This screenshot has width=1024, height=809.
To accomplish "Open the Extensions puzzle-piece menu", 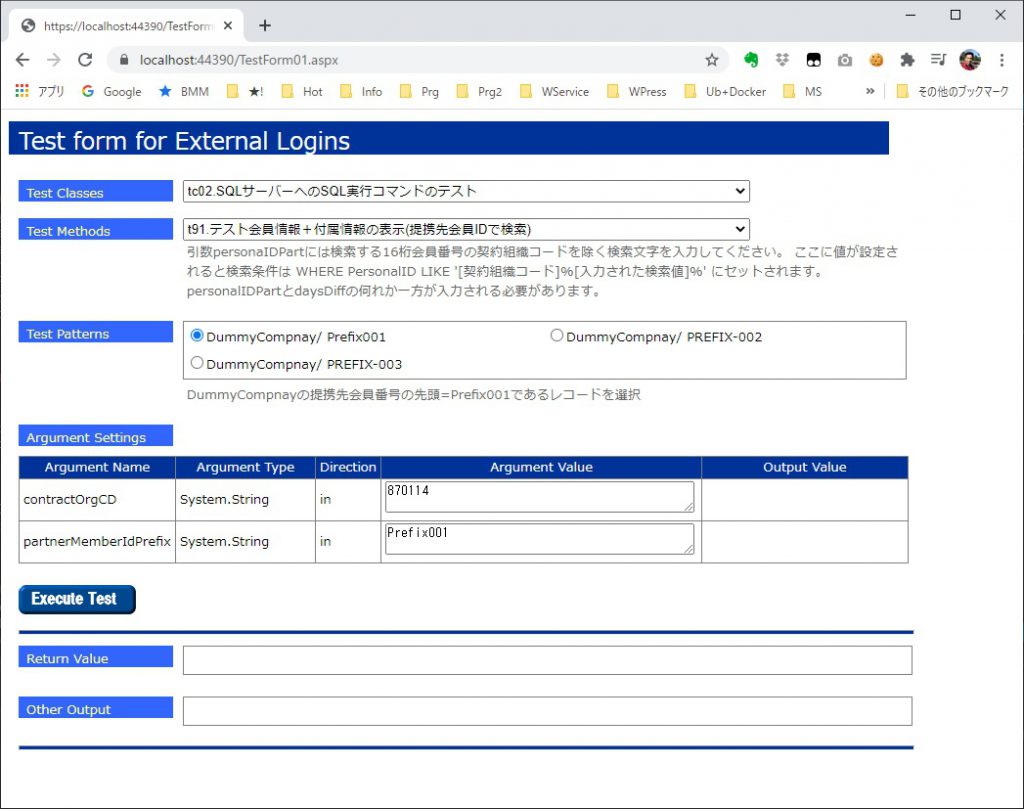I will (907, 60).
